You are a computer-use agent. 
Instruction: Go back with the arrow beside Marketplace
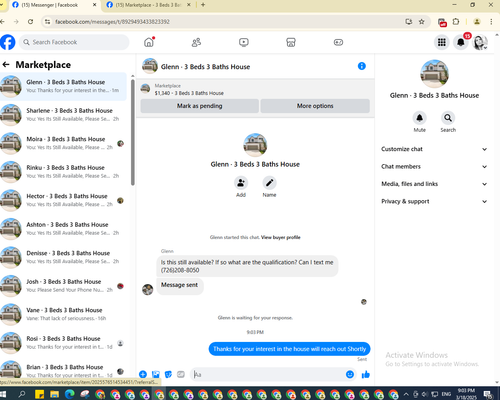(6, 64)
